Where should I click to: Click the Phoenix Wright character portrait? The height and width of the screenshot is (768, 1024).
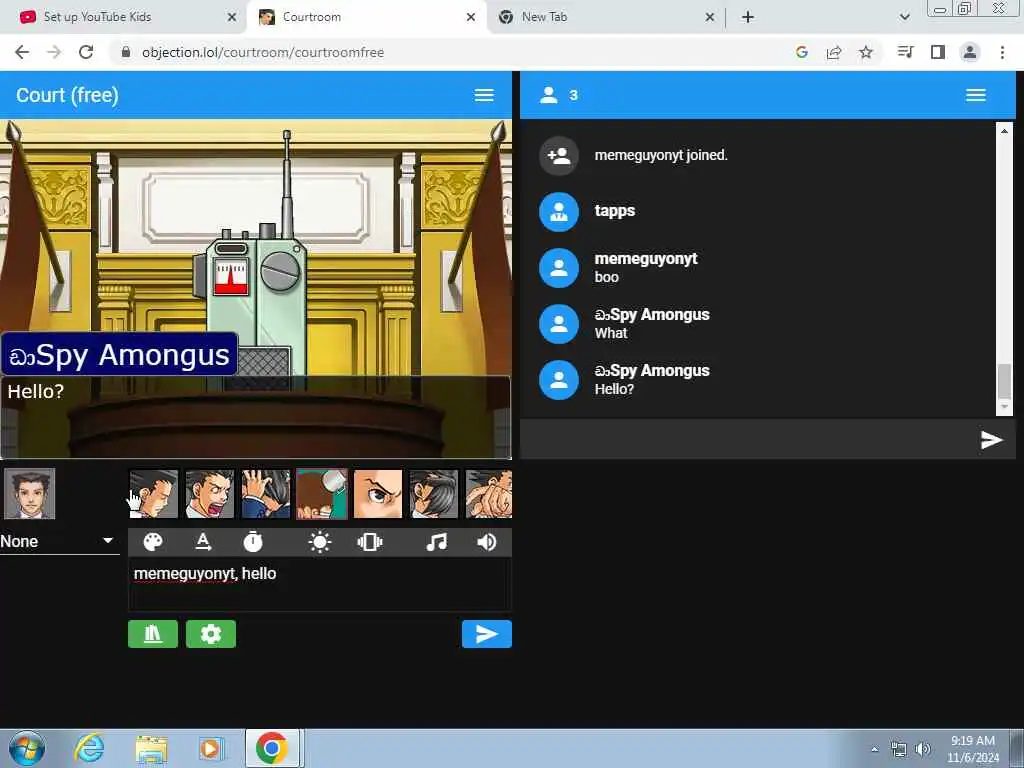(x=29, y=494)
